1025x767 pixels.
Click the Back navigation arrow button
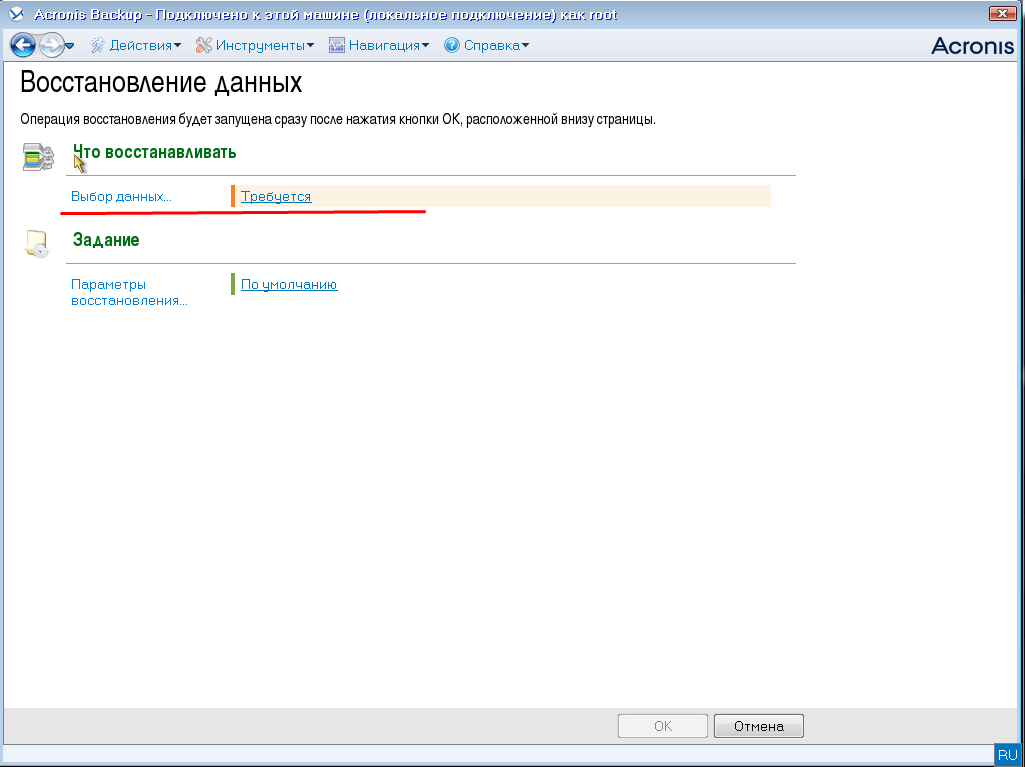pos(23,45)
